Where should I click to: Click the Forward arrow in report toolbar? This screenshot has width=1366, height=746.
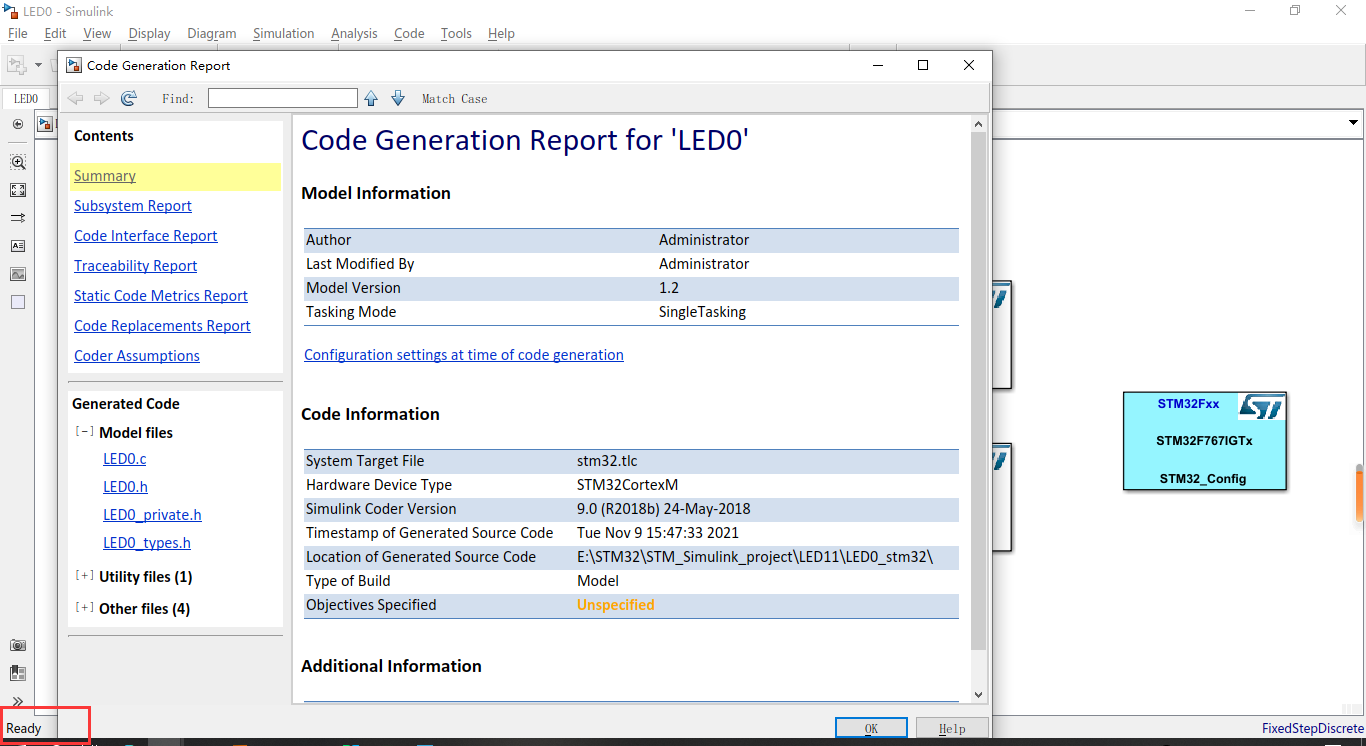click(102, 98)
